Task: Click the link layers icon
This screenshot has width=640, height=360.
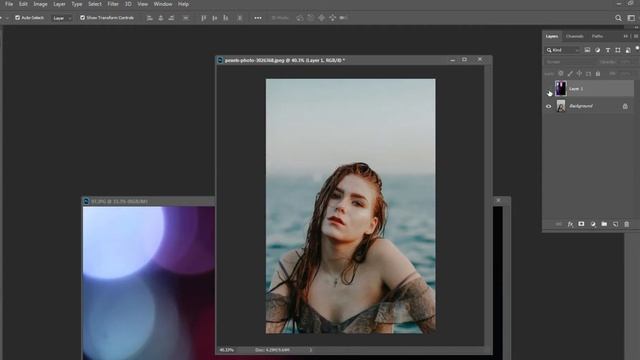Action: click(x=559, y=224)
